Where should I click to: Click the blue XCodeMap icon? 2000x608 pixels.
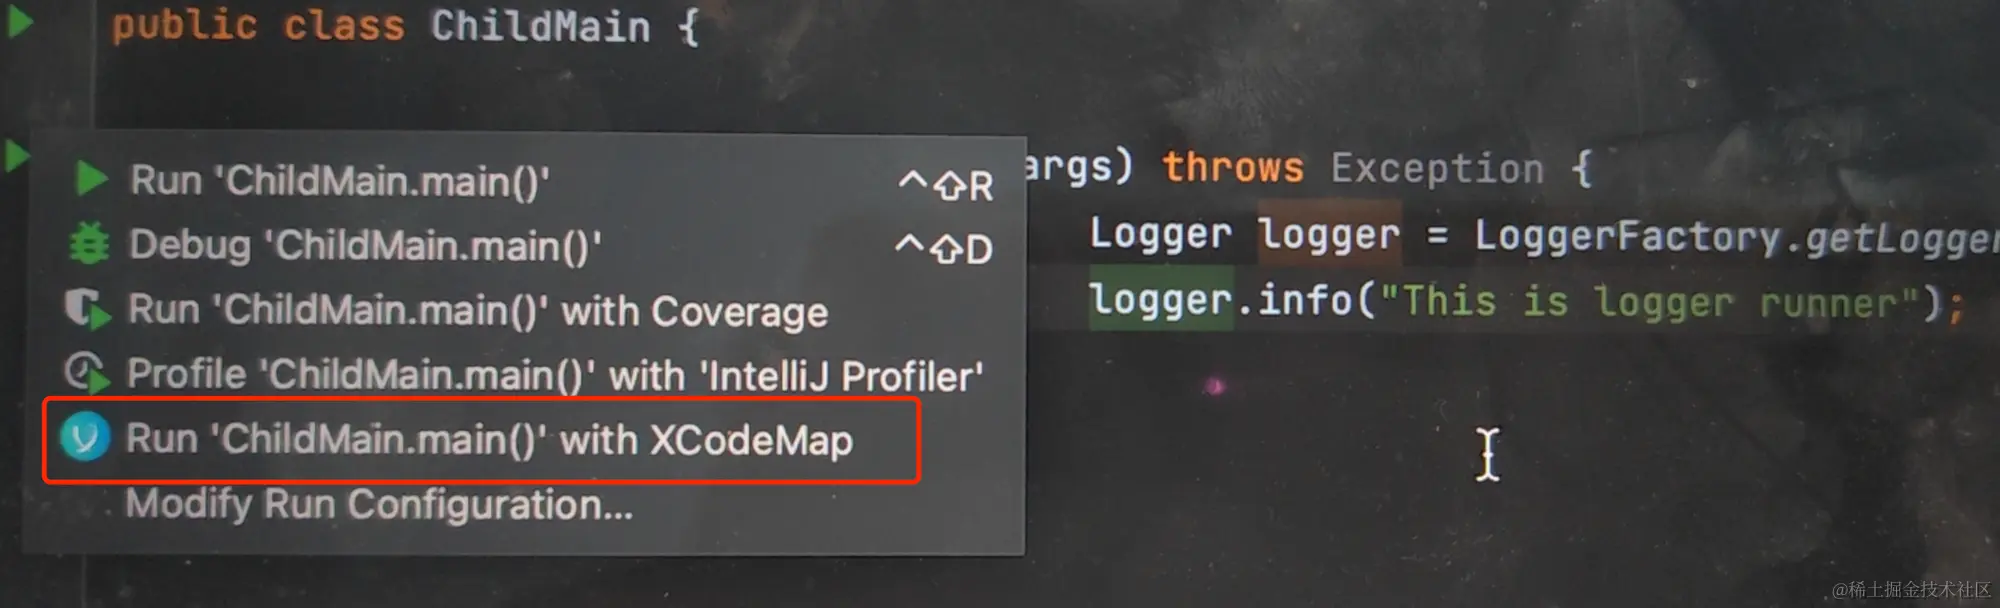point(85,438)
